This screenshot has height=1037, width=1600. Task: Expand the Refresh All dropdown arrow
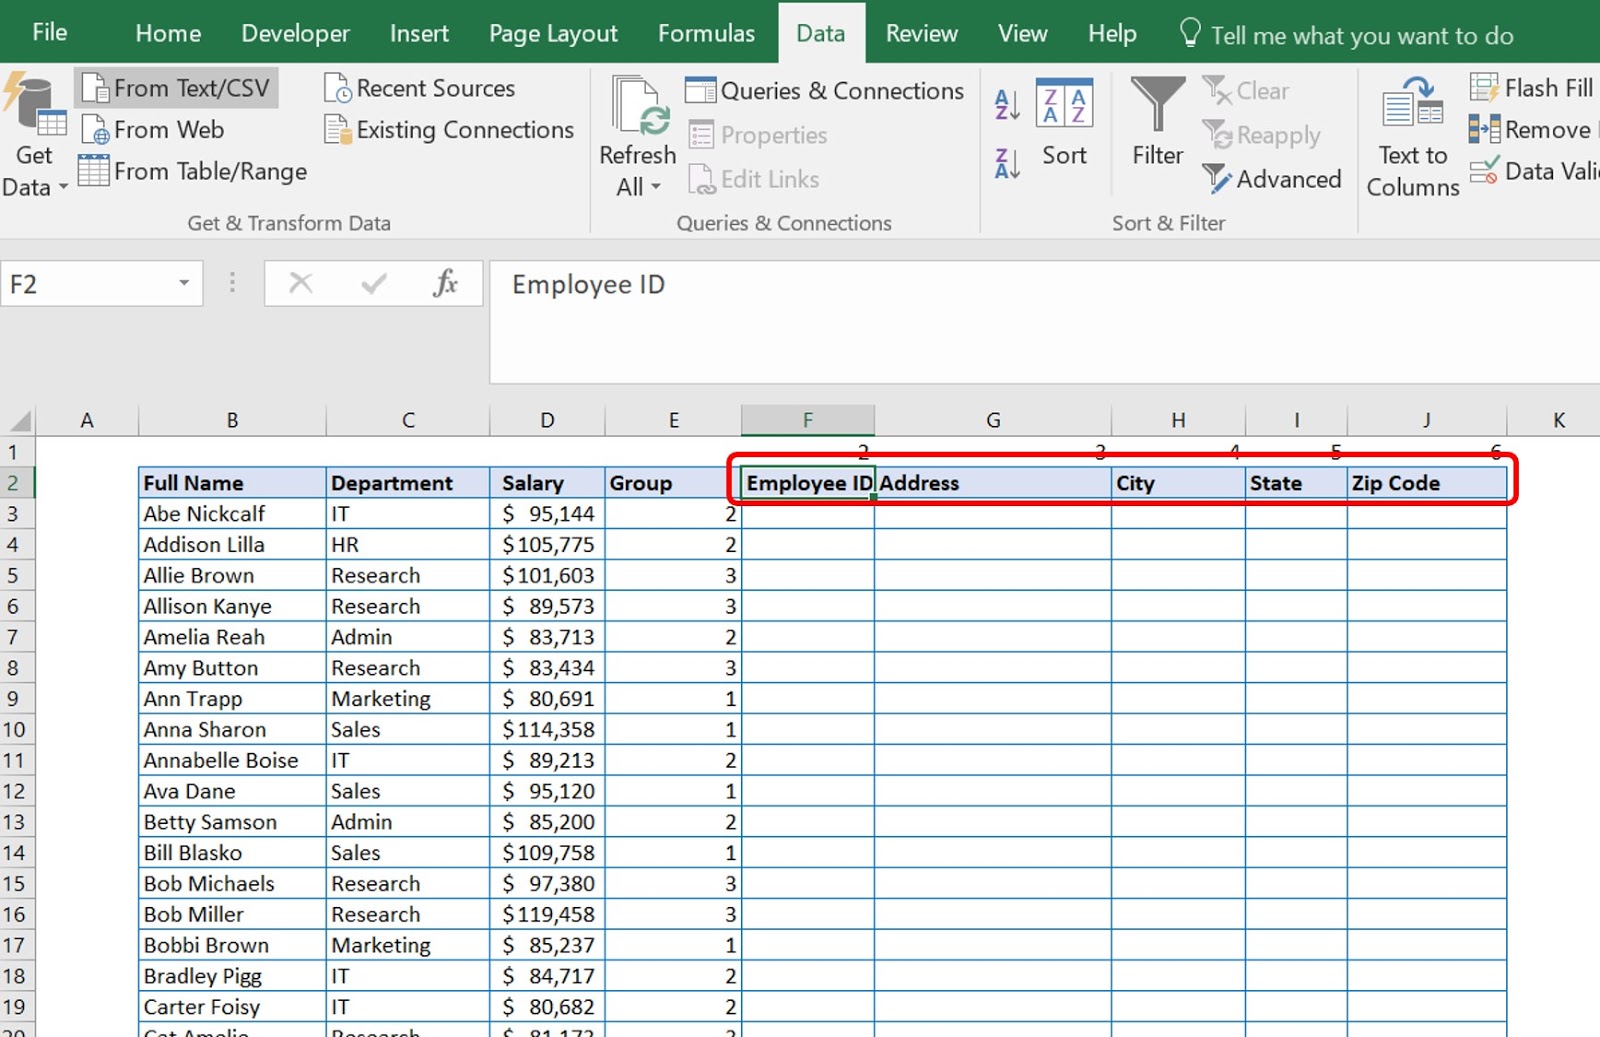coord(655,188)
